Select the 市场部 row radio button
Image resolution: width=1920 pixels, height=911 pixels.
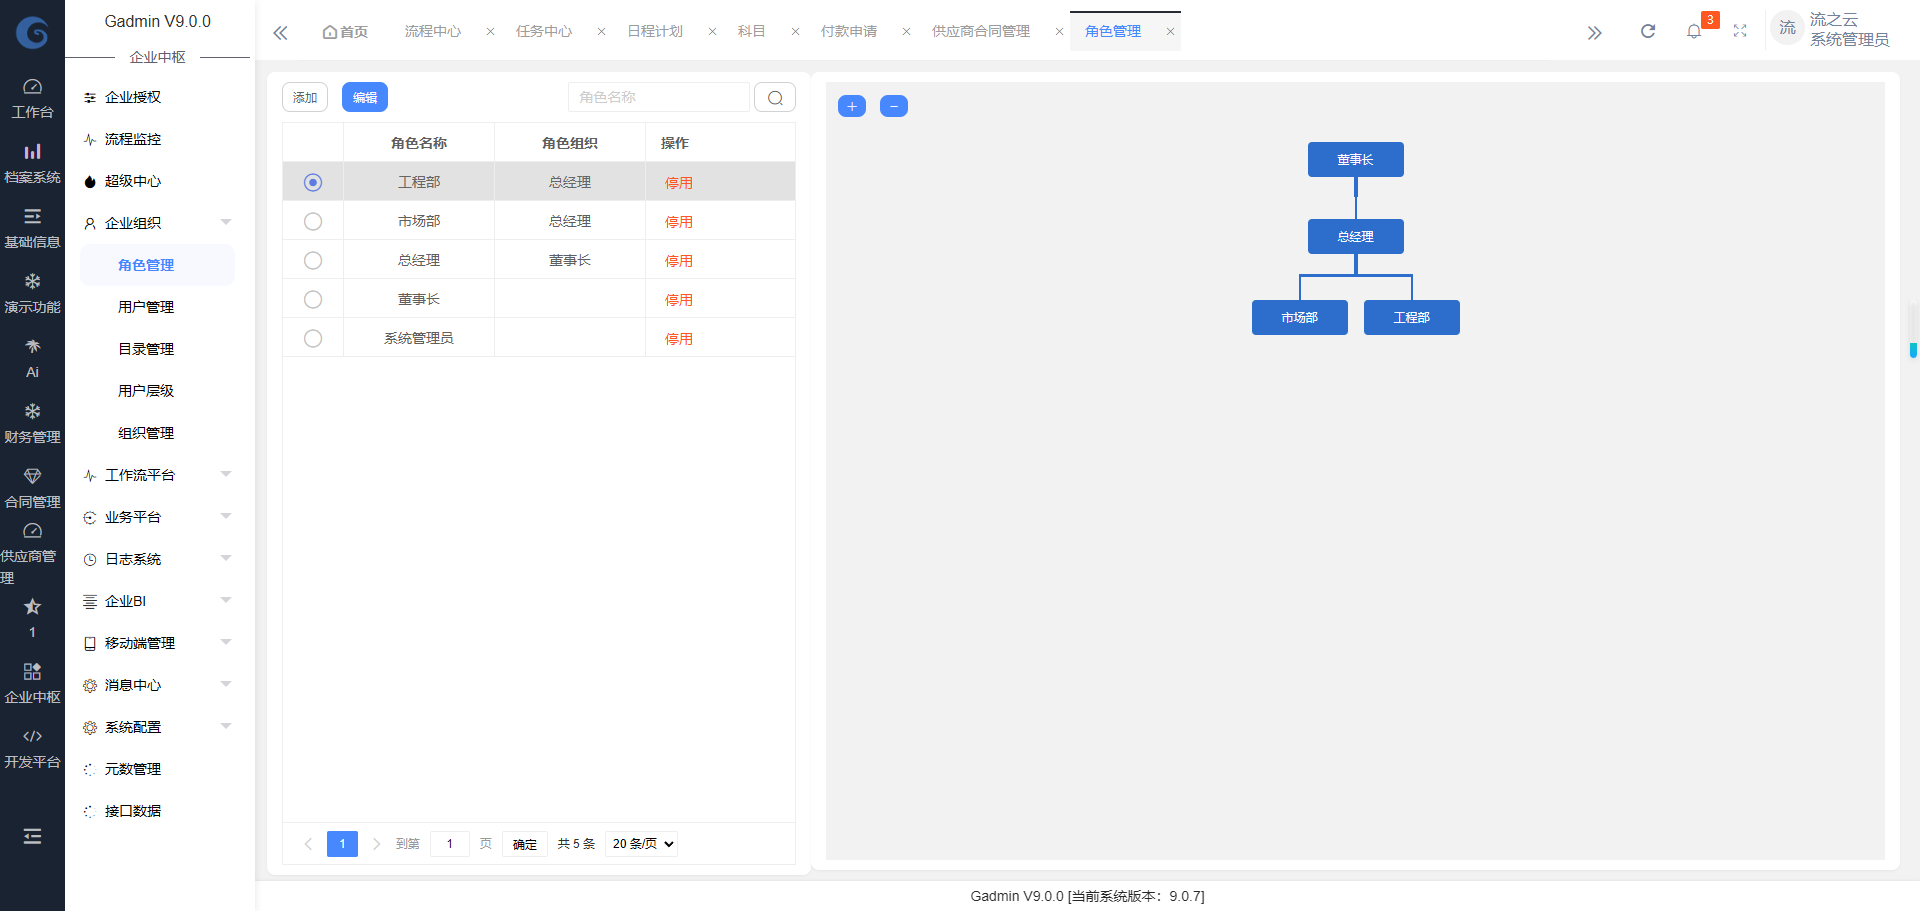coord(312,220)
